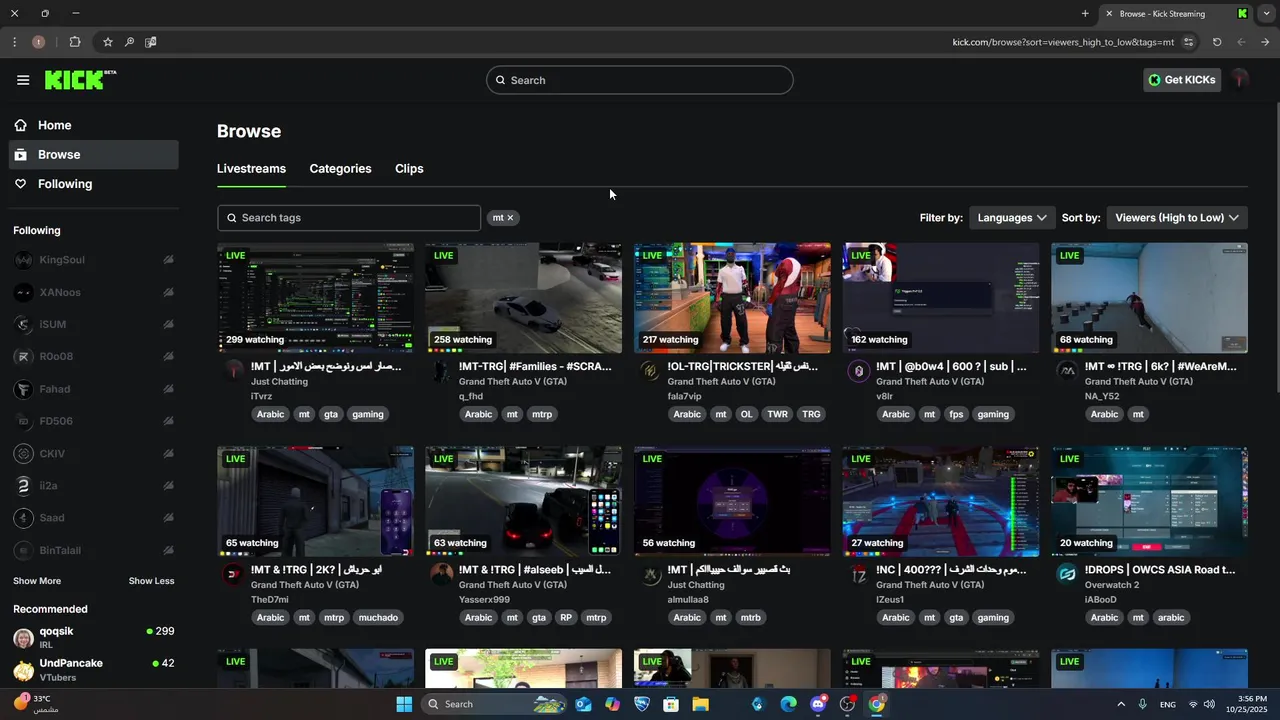
Task: Open the hamburger sidebar menu
Action: [x=23, y=80]
